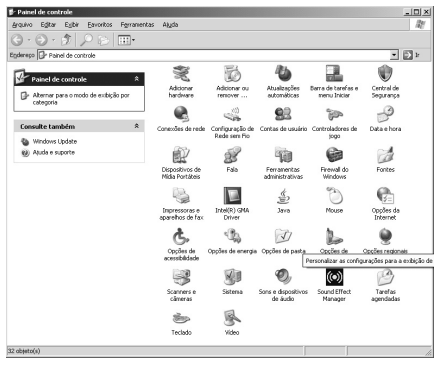Open Opções de energia icon

pos(232,237)
